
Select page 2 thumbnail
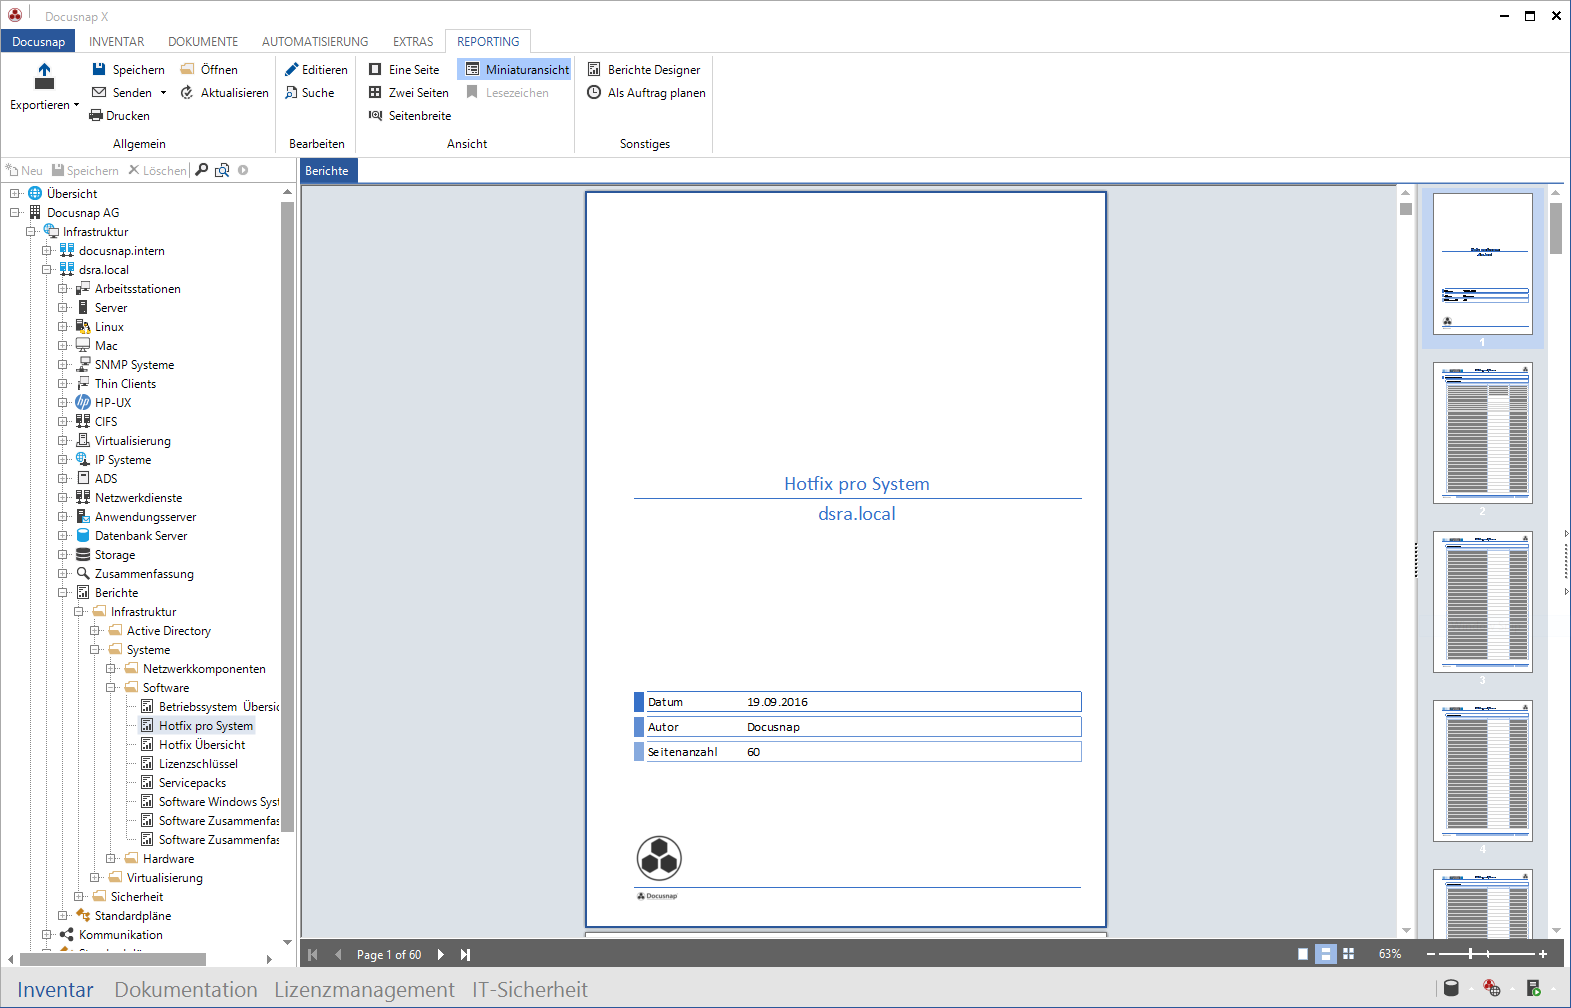click(1483, 433)
